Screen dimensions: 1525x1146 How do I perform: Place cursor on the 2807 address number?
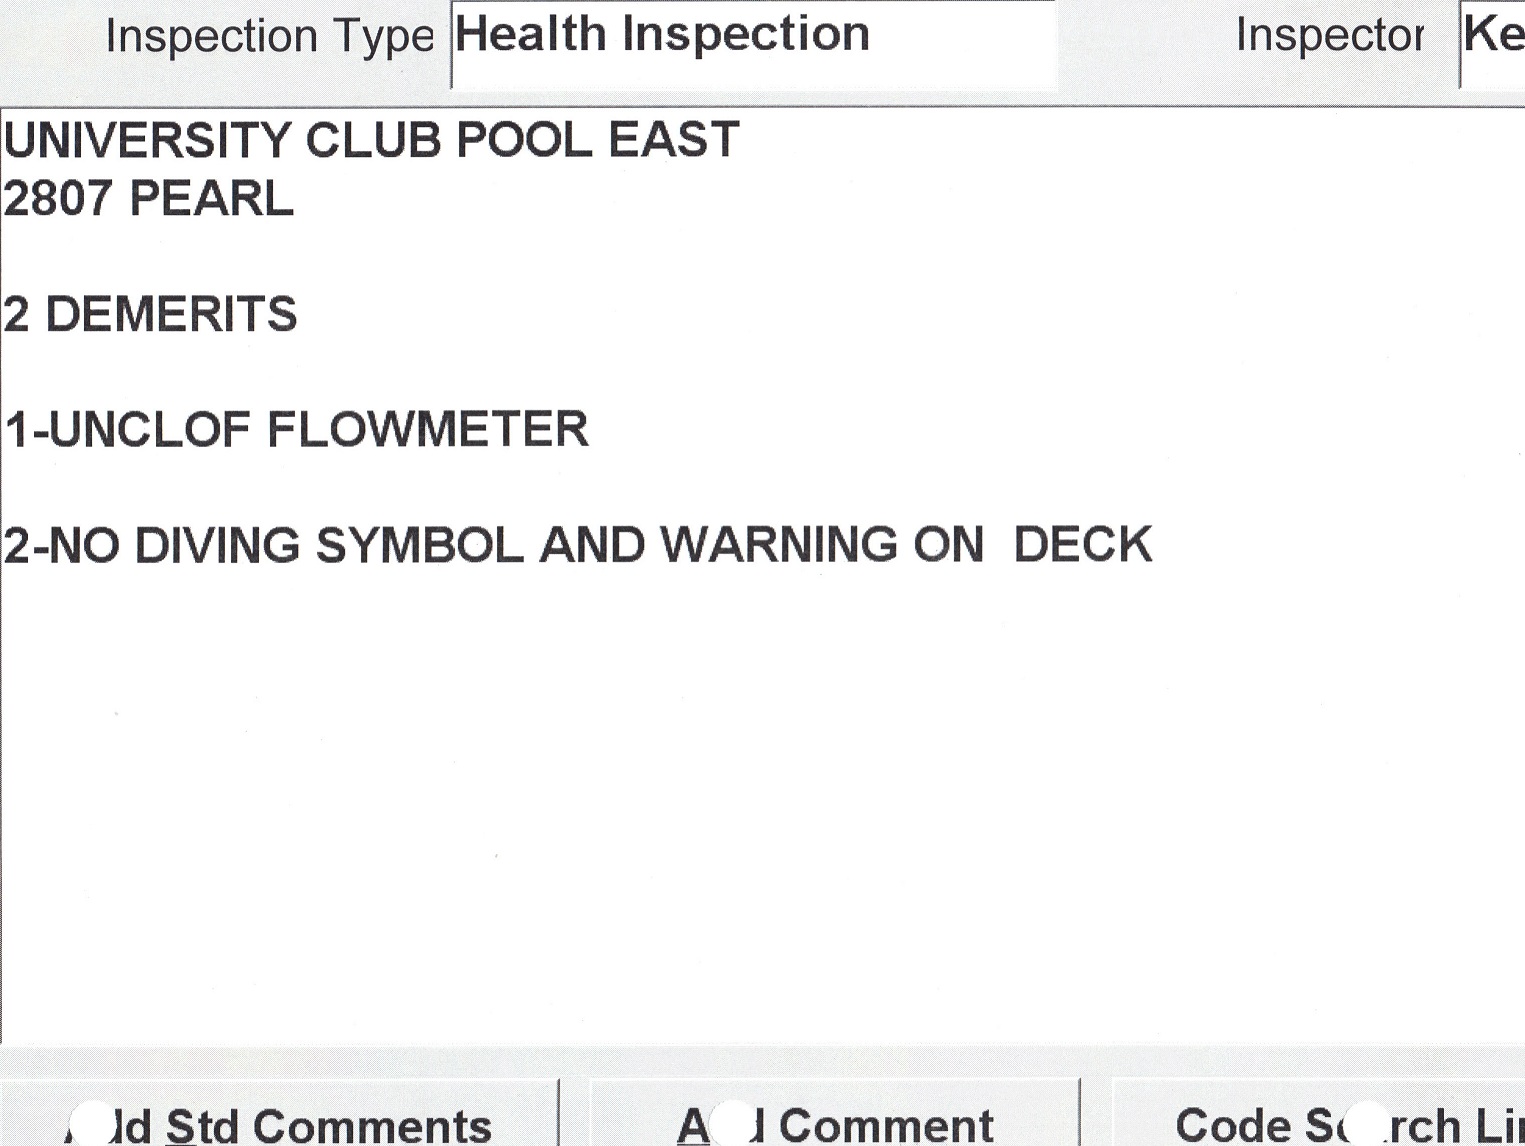57,199
